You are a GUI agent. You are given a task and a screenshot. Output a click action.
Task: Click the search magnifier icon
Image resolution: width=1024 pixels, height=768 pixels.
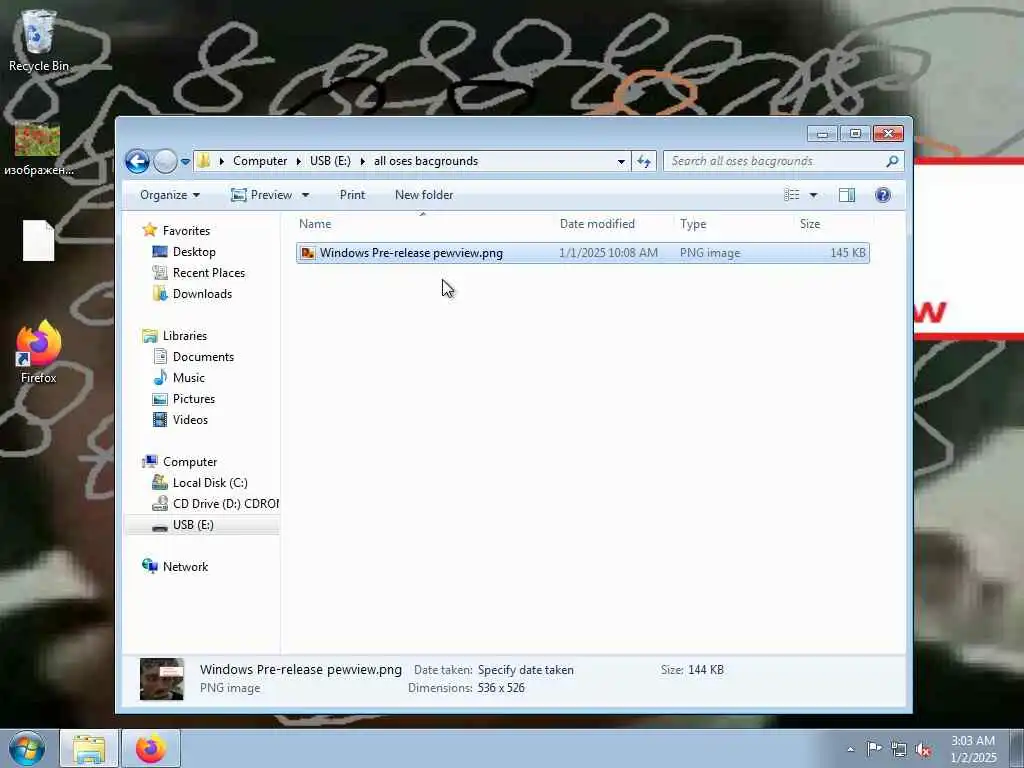point(892,161)
